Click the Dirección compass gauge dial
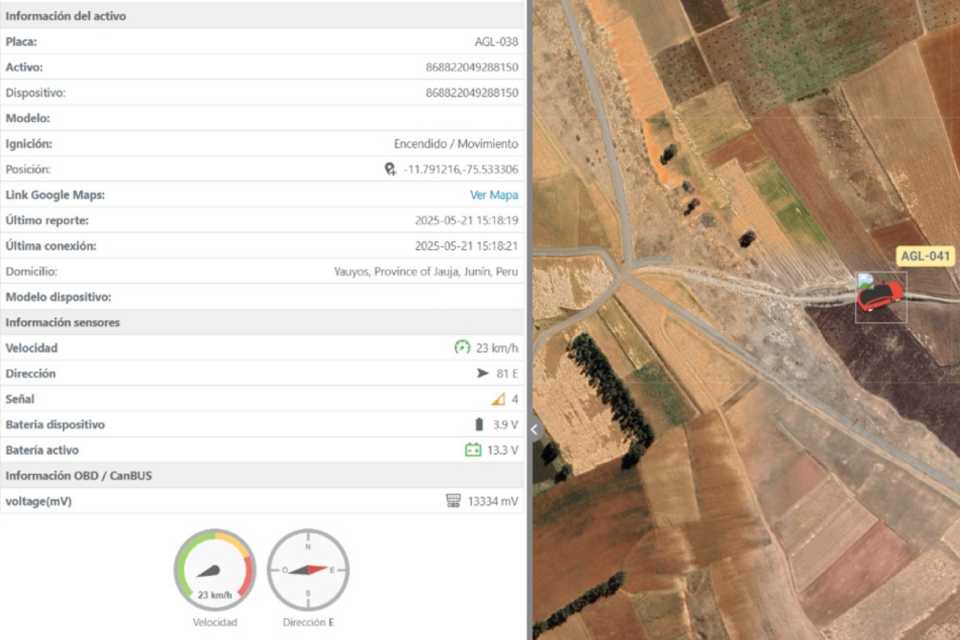Image resolution: width=960 pixels, height=640 pixels. pos(308,570)
